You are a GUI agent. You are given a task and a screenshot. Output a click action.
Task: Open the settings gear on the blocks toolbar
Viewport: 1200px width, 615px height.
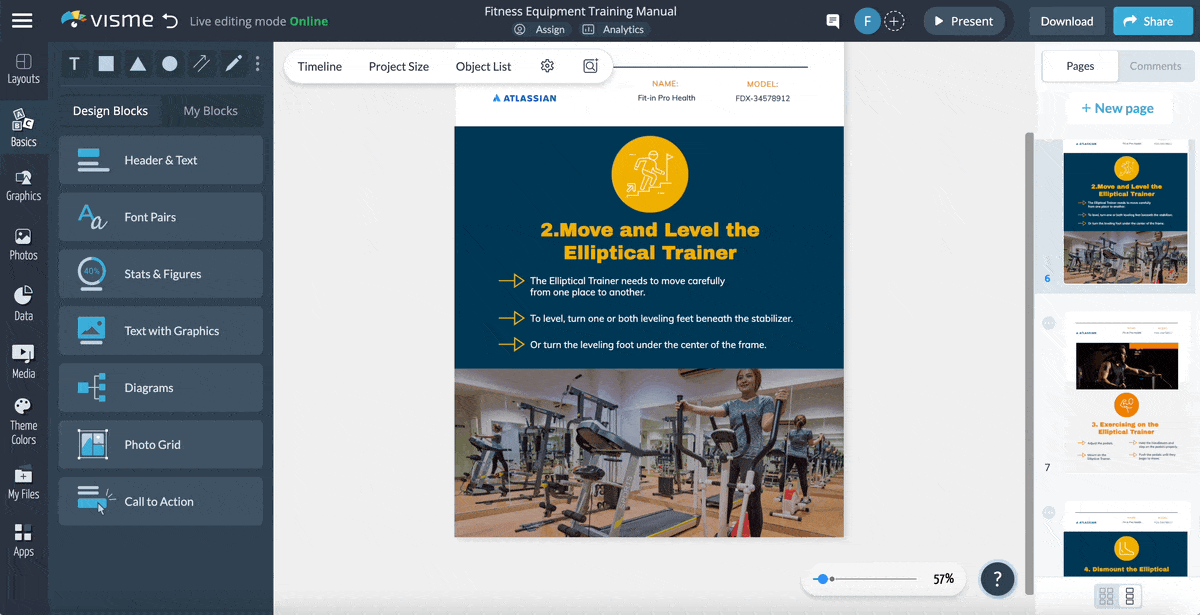tap(547, 65)
